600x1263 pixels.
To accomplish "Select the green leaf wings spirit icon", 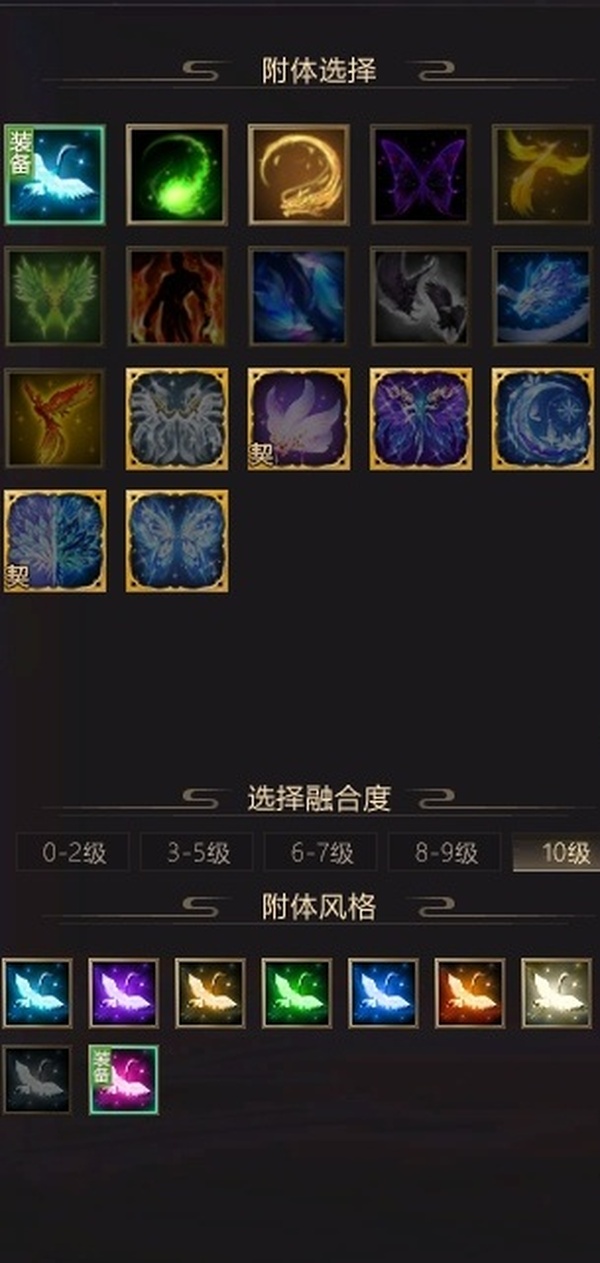I will [x=55, y=297].
